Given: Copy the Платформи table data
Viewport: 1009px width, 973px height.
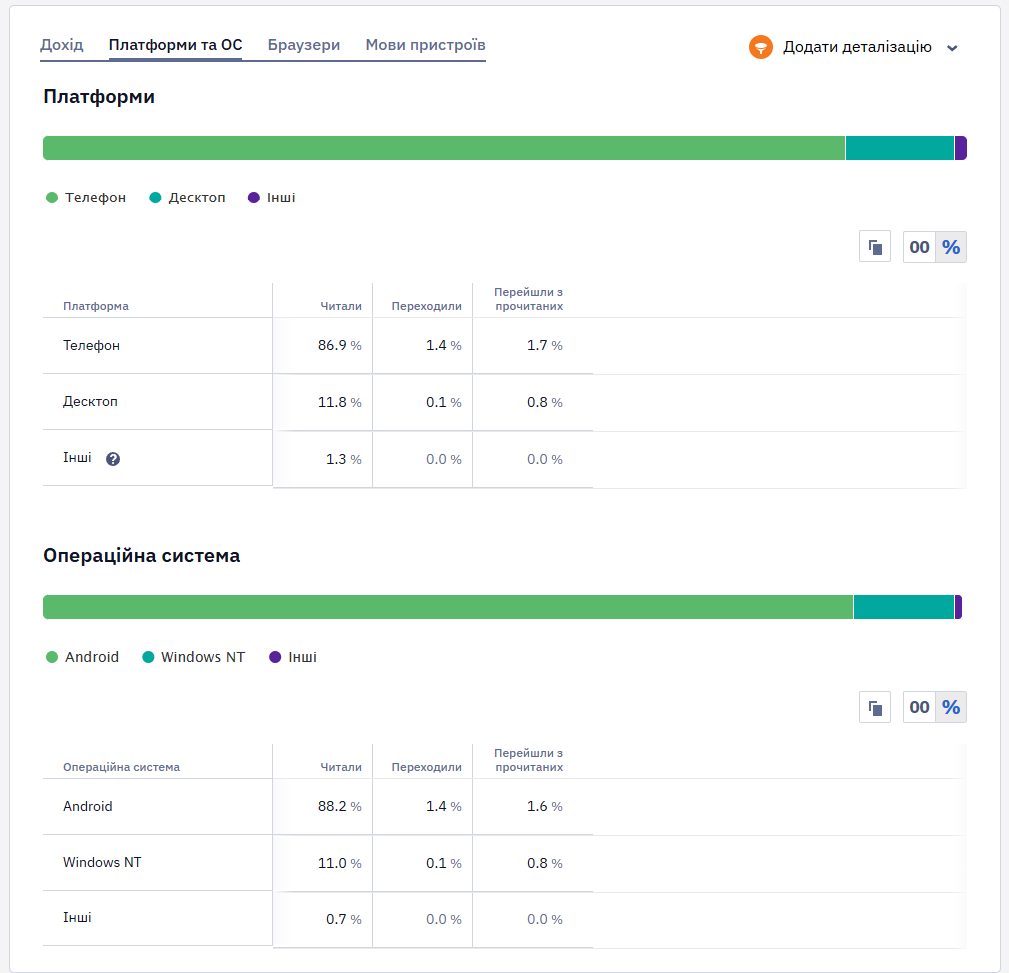Looking at the screenshot, I should (x=875, y=246).
